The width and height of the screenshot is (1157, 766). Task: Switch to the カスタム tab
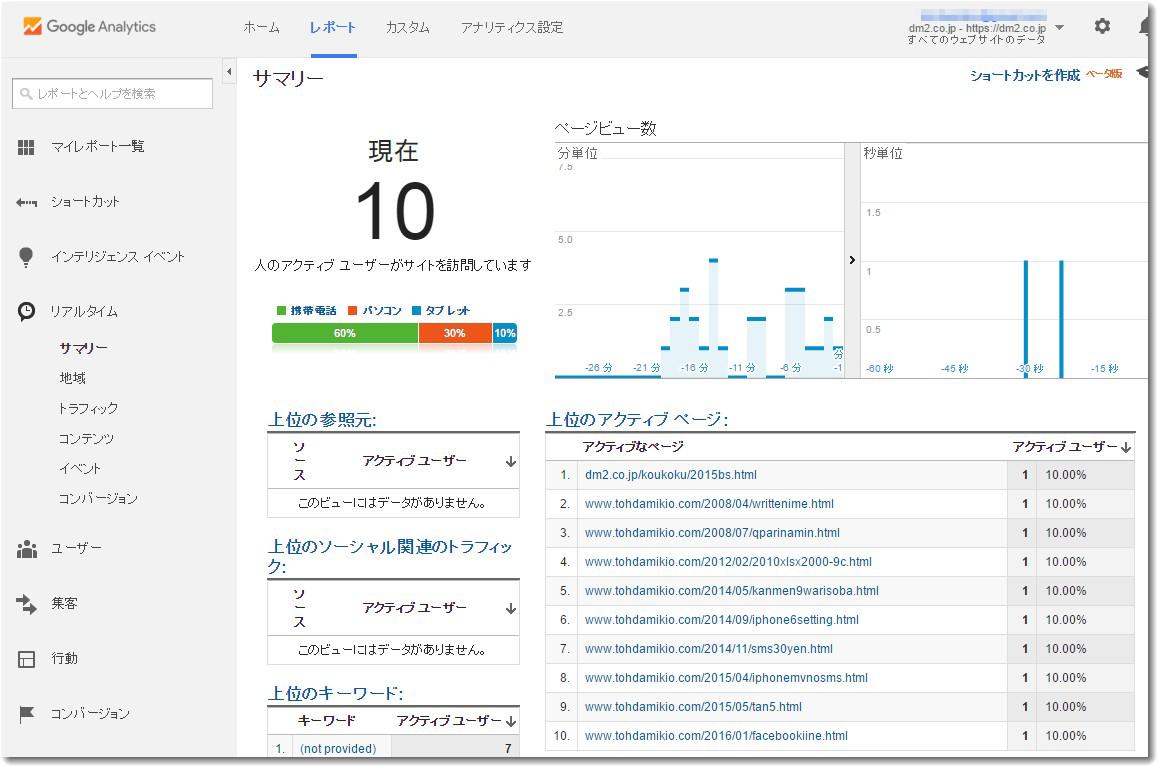click(x=407, y=27)
